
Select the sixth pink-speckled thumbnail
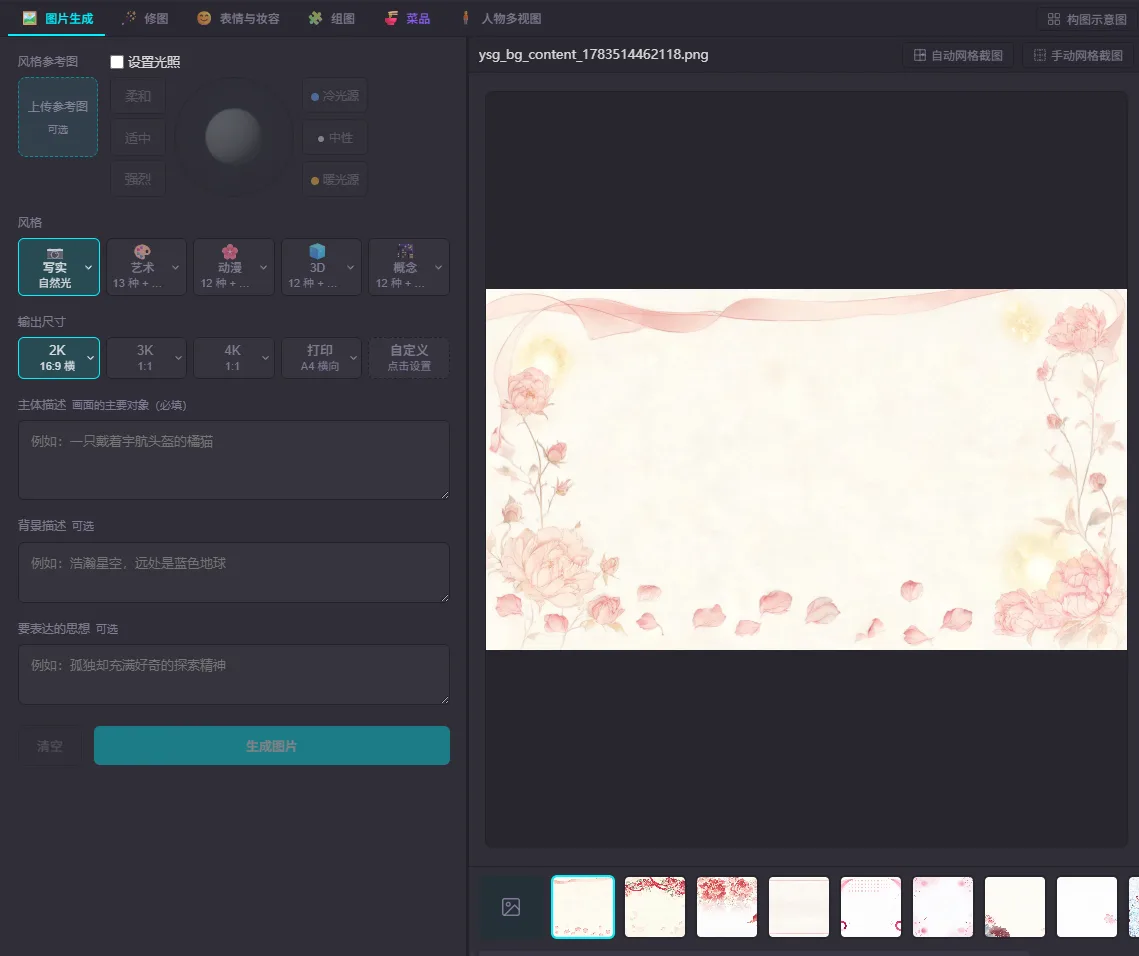tap(943, 907)
